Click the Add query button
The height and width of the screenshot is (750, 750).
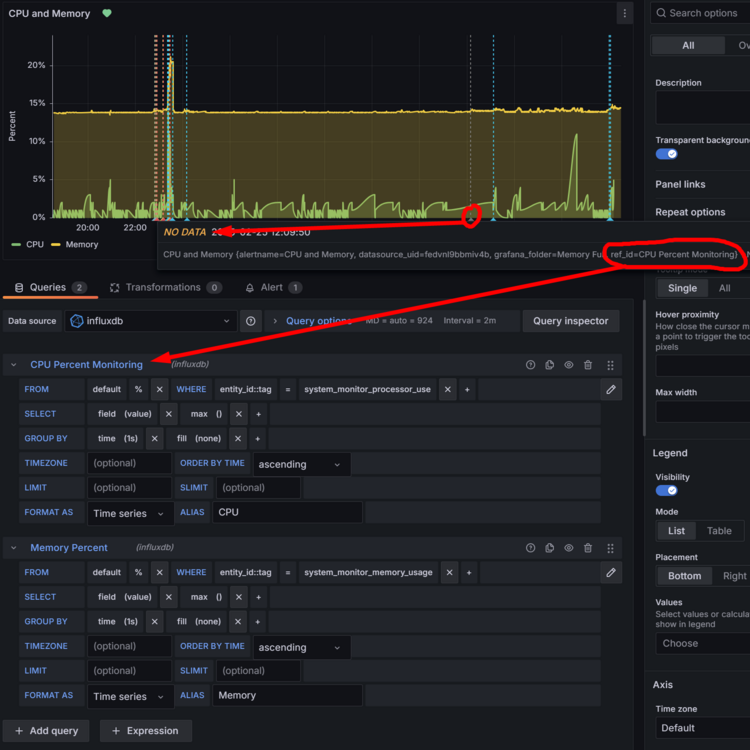point(46,731)
